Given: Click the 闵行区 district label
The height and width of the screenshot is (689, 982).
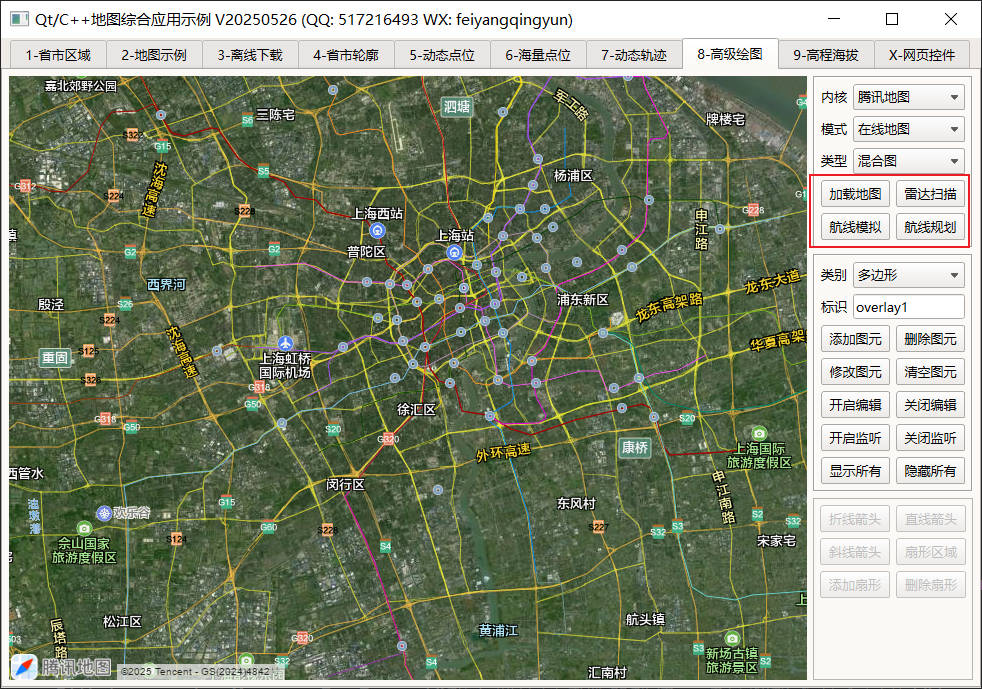Looking at the screenshot, I should (x=345, y=484).
